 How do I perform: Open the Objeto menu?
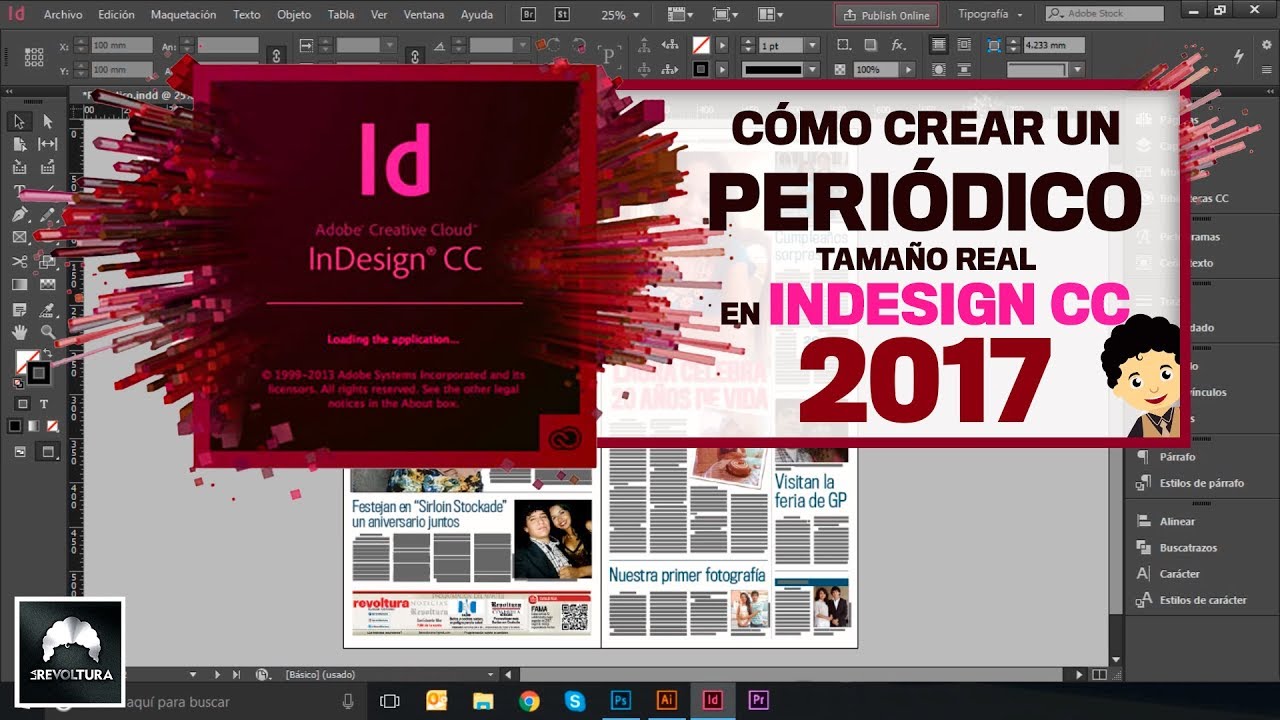tap(294, 15)
